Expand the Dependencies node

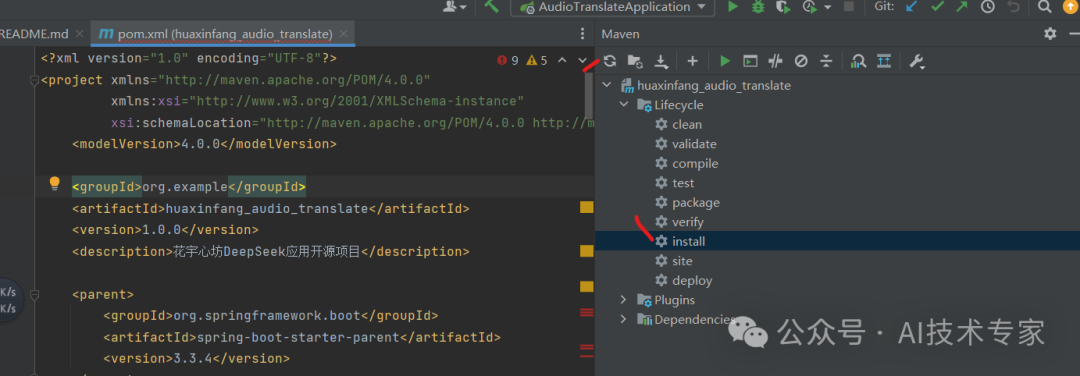(623, 319)
